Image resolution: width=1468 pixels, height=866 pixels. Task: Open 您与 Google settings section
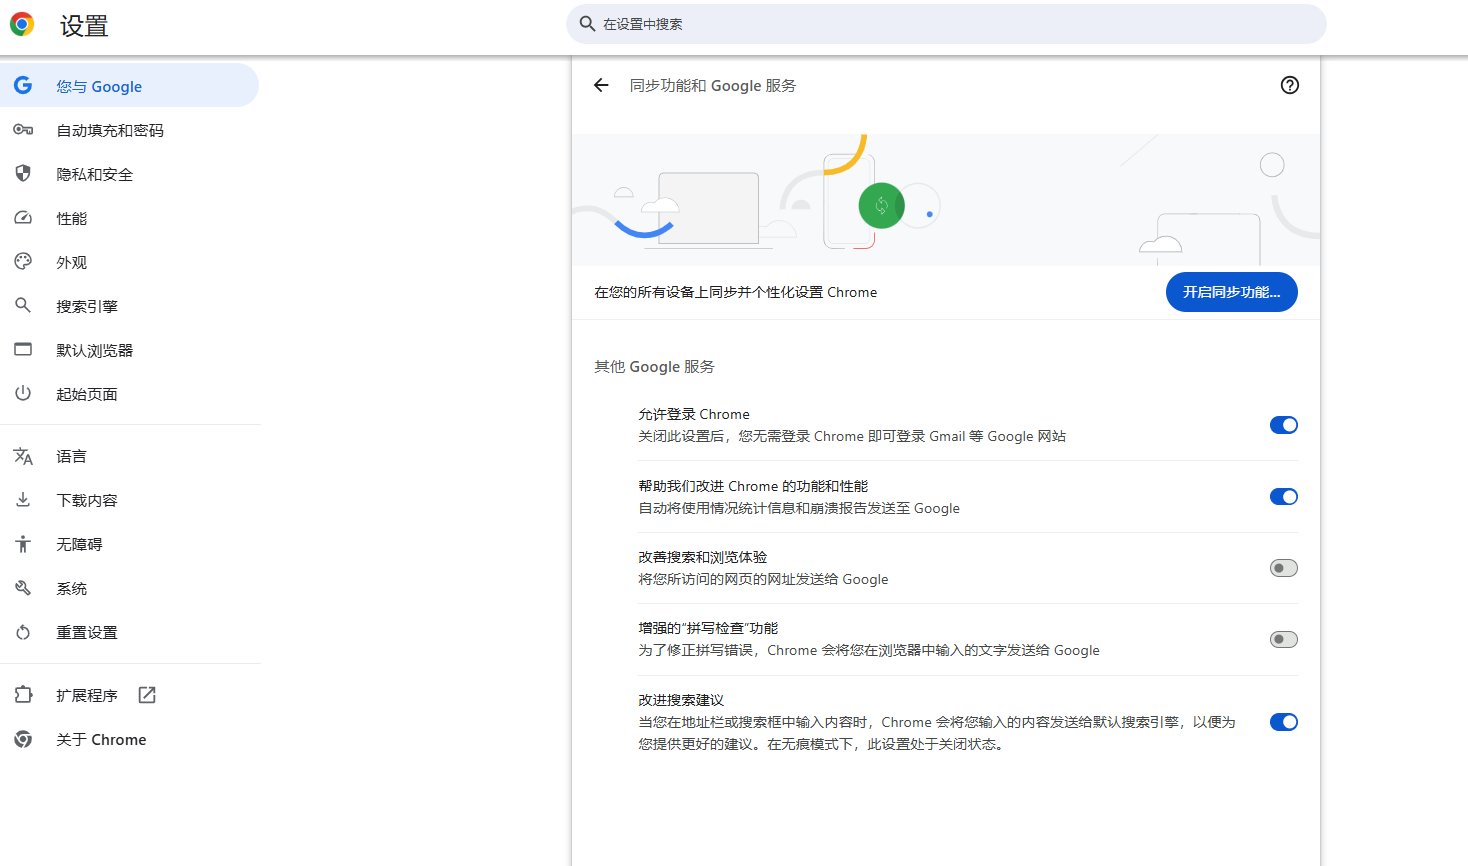point(129,86)
